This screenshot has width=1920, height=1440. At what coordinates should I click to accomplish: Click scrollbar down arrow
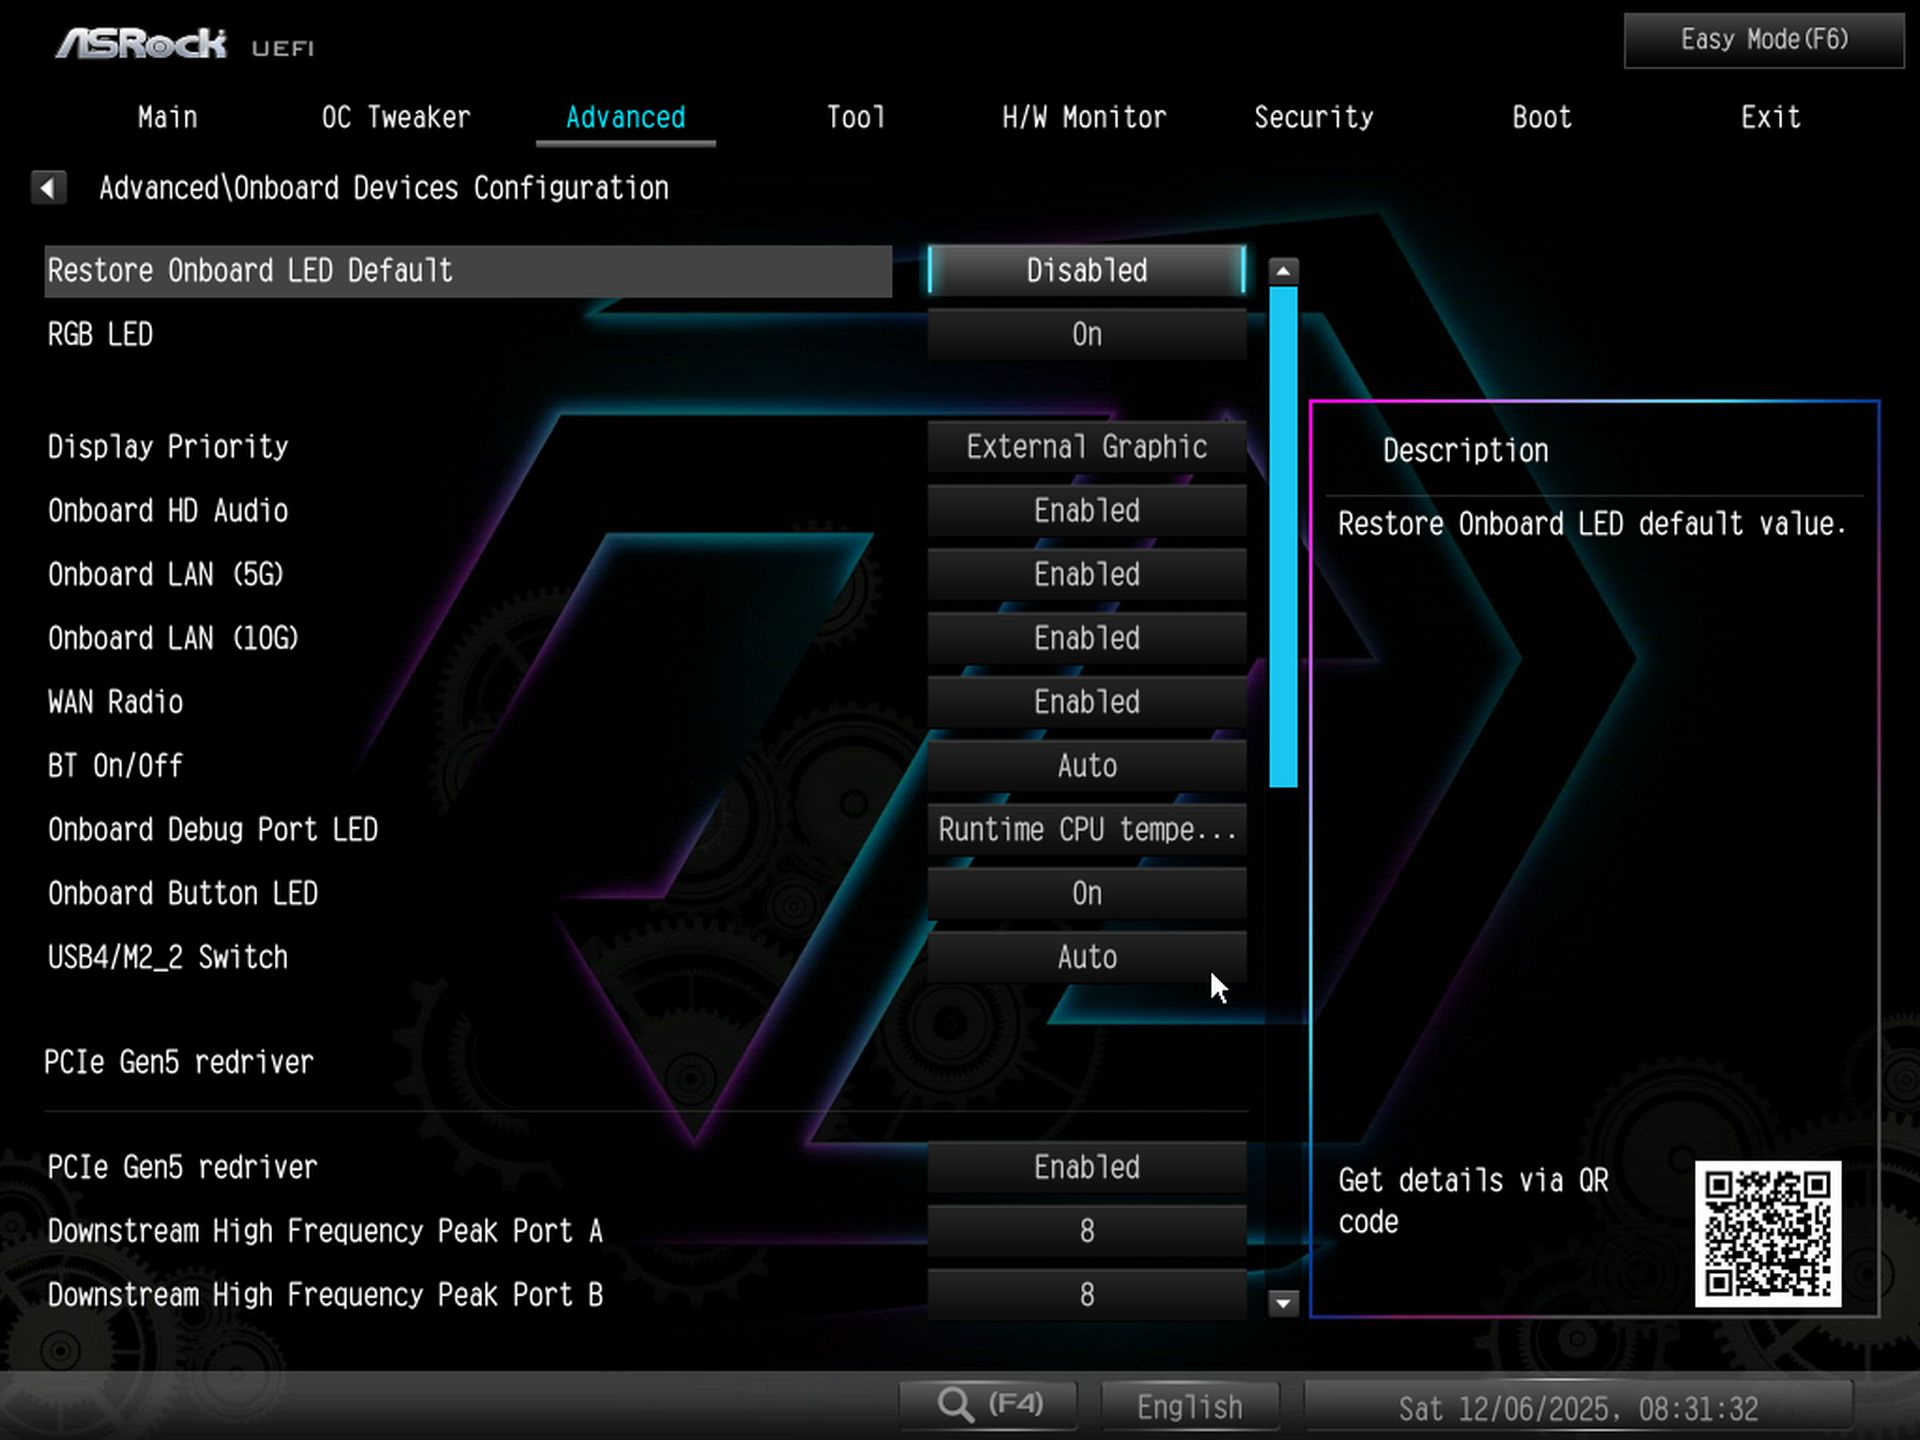(x=1283, y=1302)
